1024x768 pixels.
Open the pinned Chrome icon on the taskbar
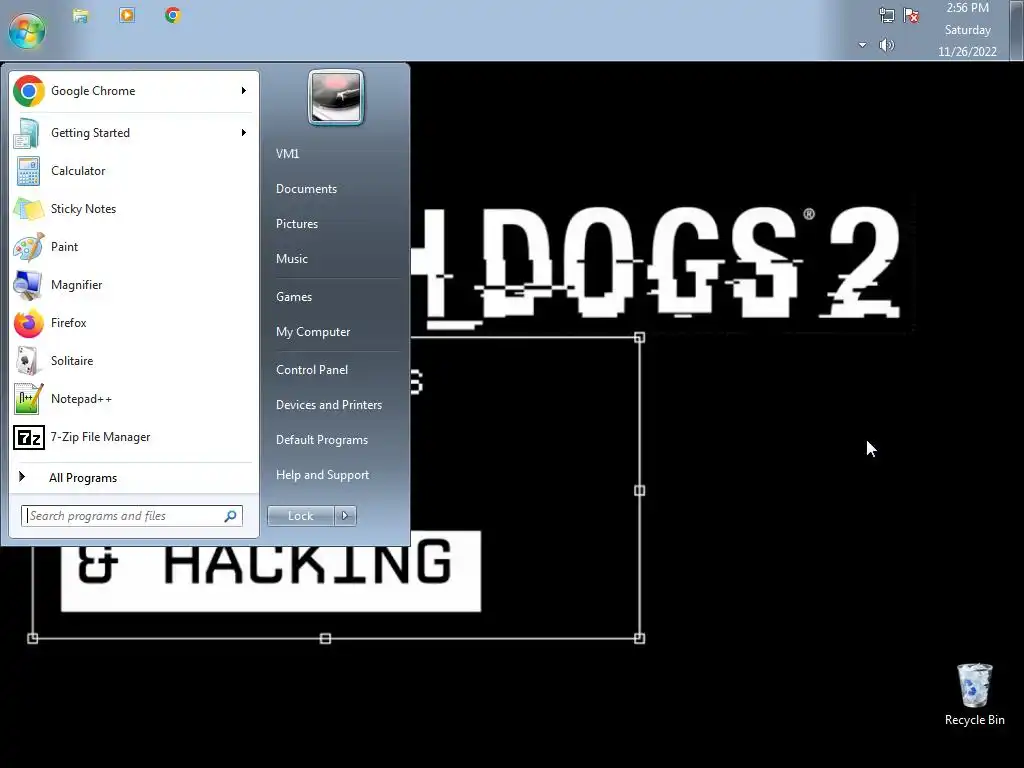point(173,15)
